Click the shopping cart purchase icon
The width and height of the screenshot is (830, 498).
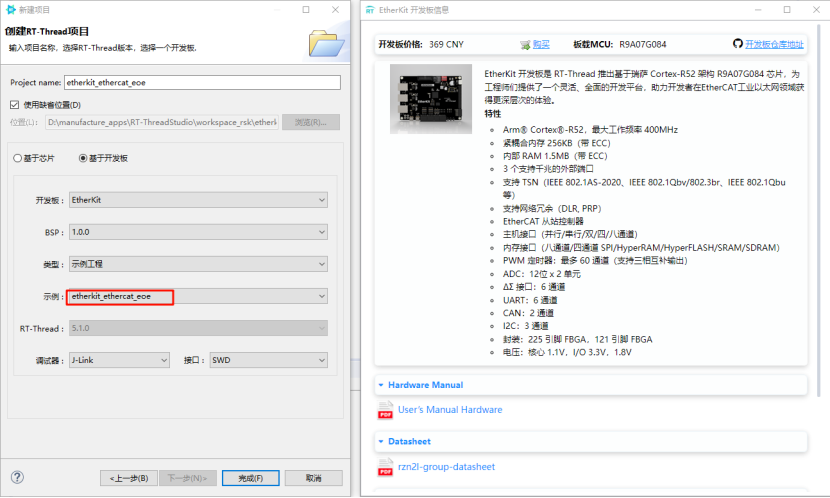click(525, 45)
